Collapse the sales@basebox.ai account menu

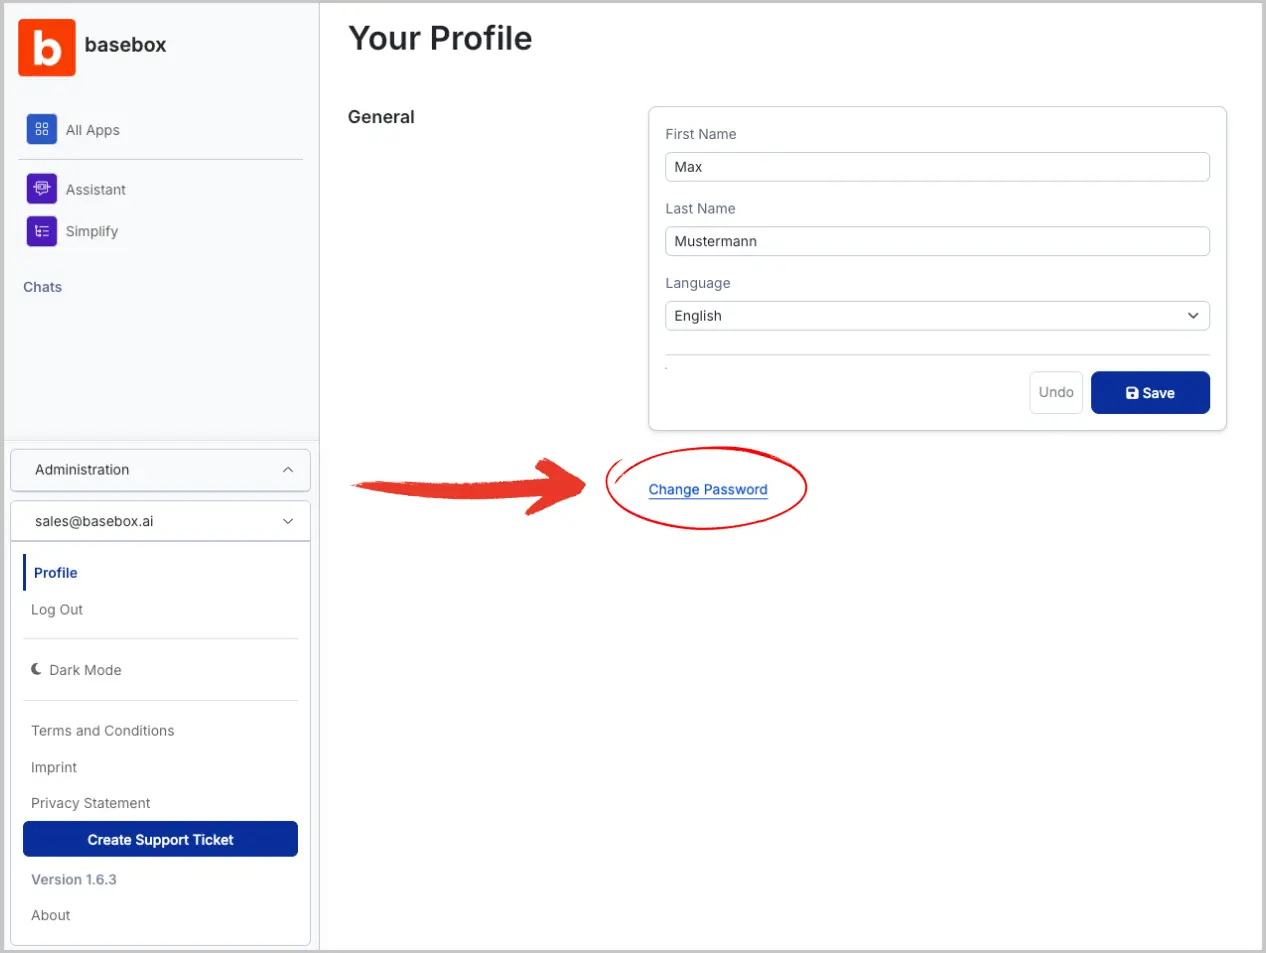[288, 521]
